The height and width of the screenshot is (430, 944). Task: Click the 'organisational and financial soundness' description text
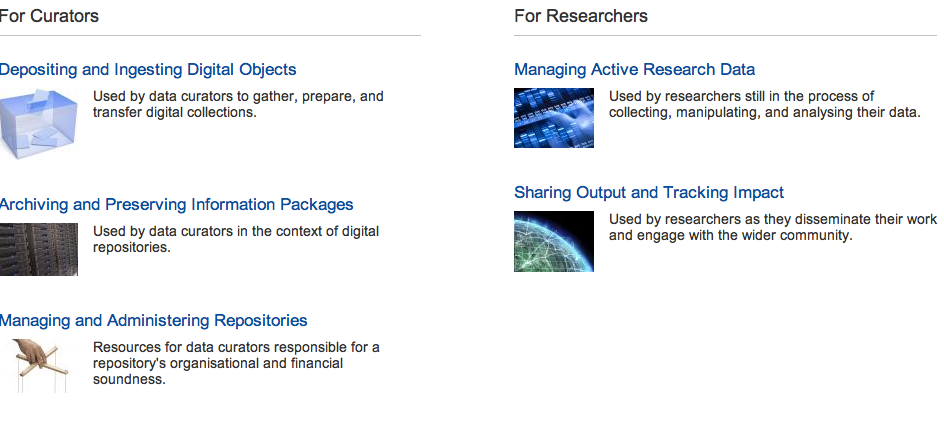(236, 363)
